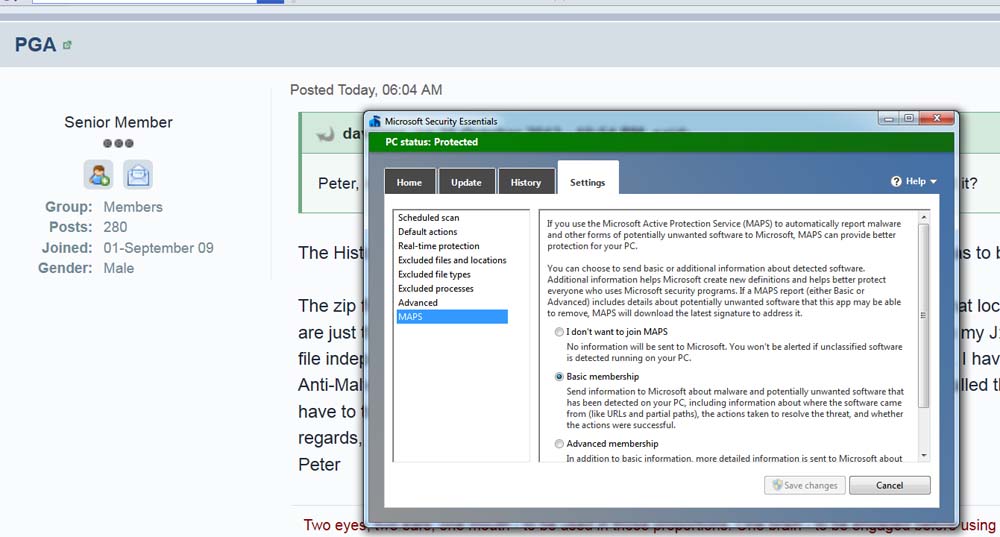Select Real-time protection in settings list
The width and height of the screenshot is (1000, 537).
click(438, 246)
